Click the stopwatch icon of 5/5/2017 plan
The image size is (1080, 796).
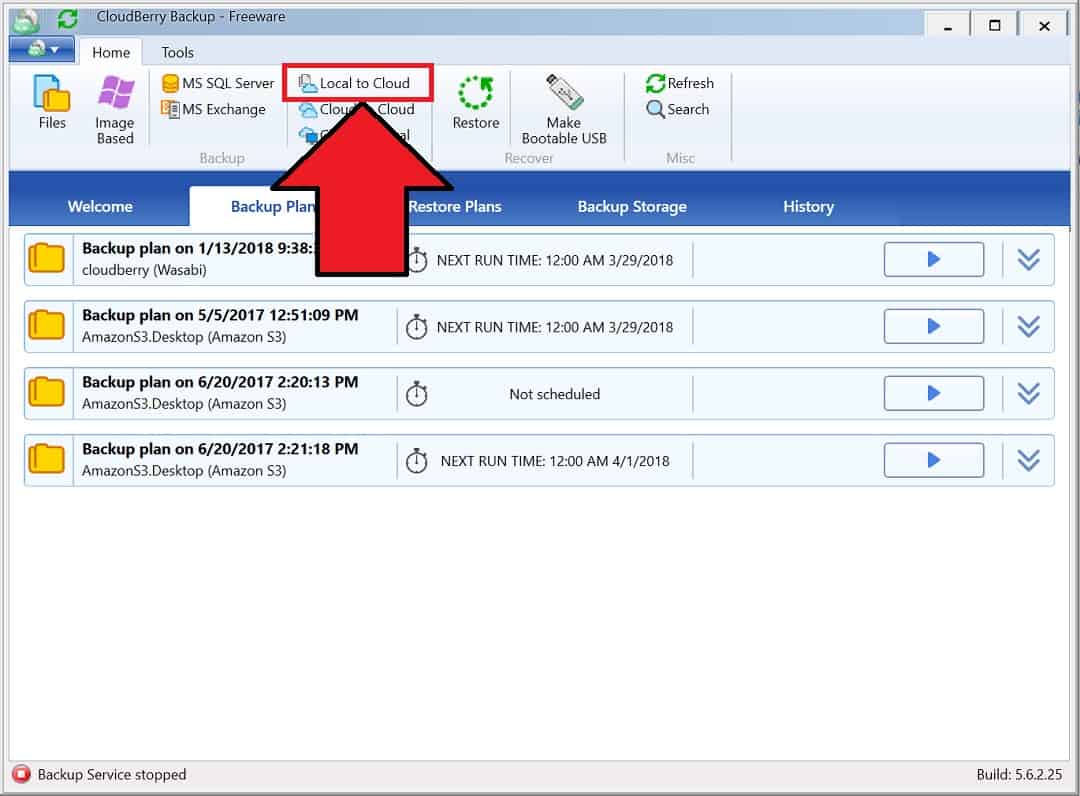coord(416,326)
